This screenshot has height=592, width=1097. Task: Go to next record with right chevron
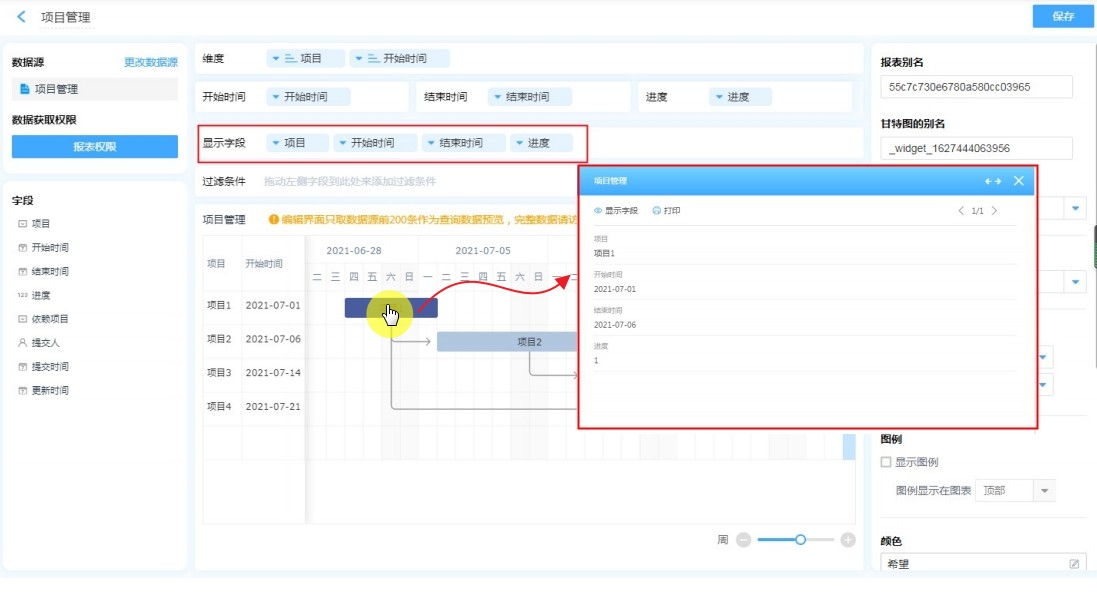point(994,211)
